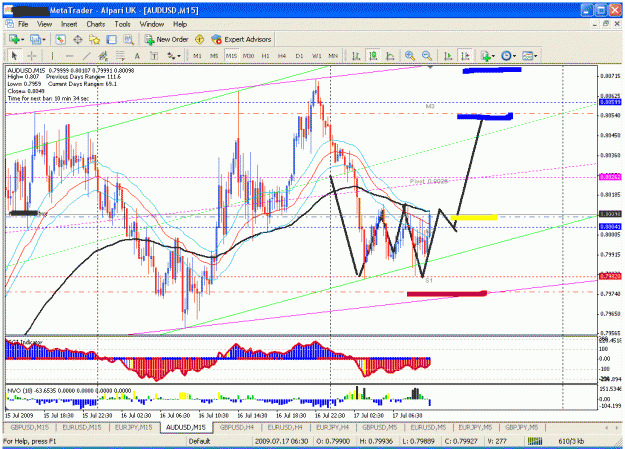This screenshot has width=625, height=449.
Task: Toggle the Expert Advisors button
Action: (x=241, y=39)
